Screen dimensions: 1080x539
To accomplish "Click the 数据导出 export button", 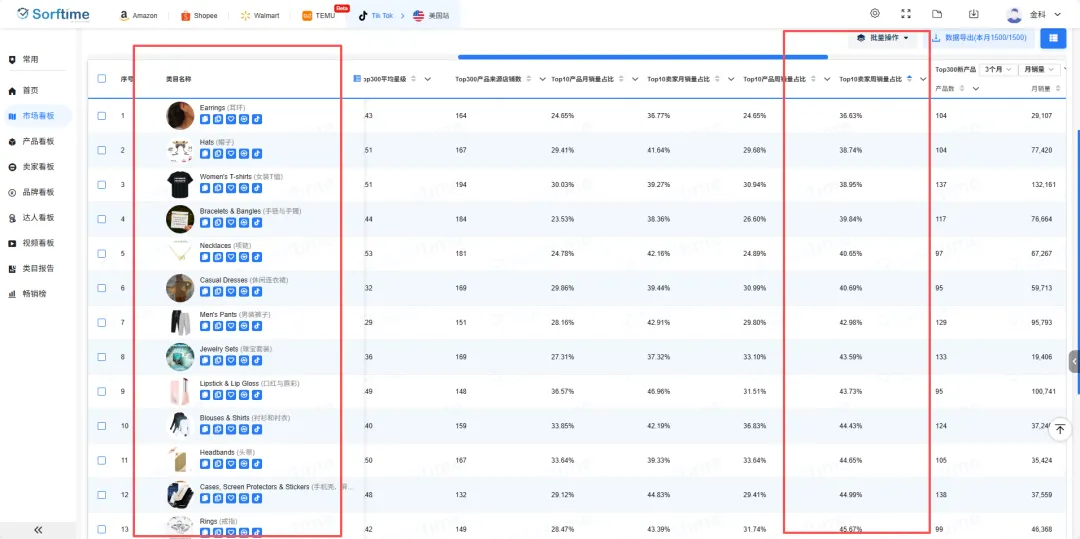I will (x=979, y=38).
